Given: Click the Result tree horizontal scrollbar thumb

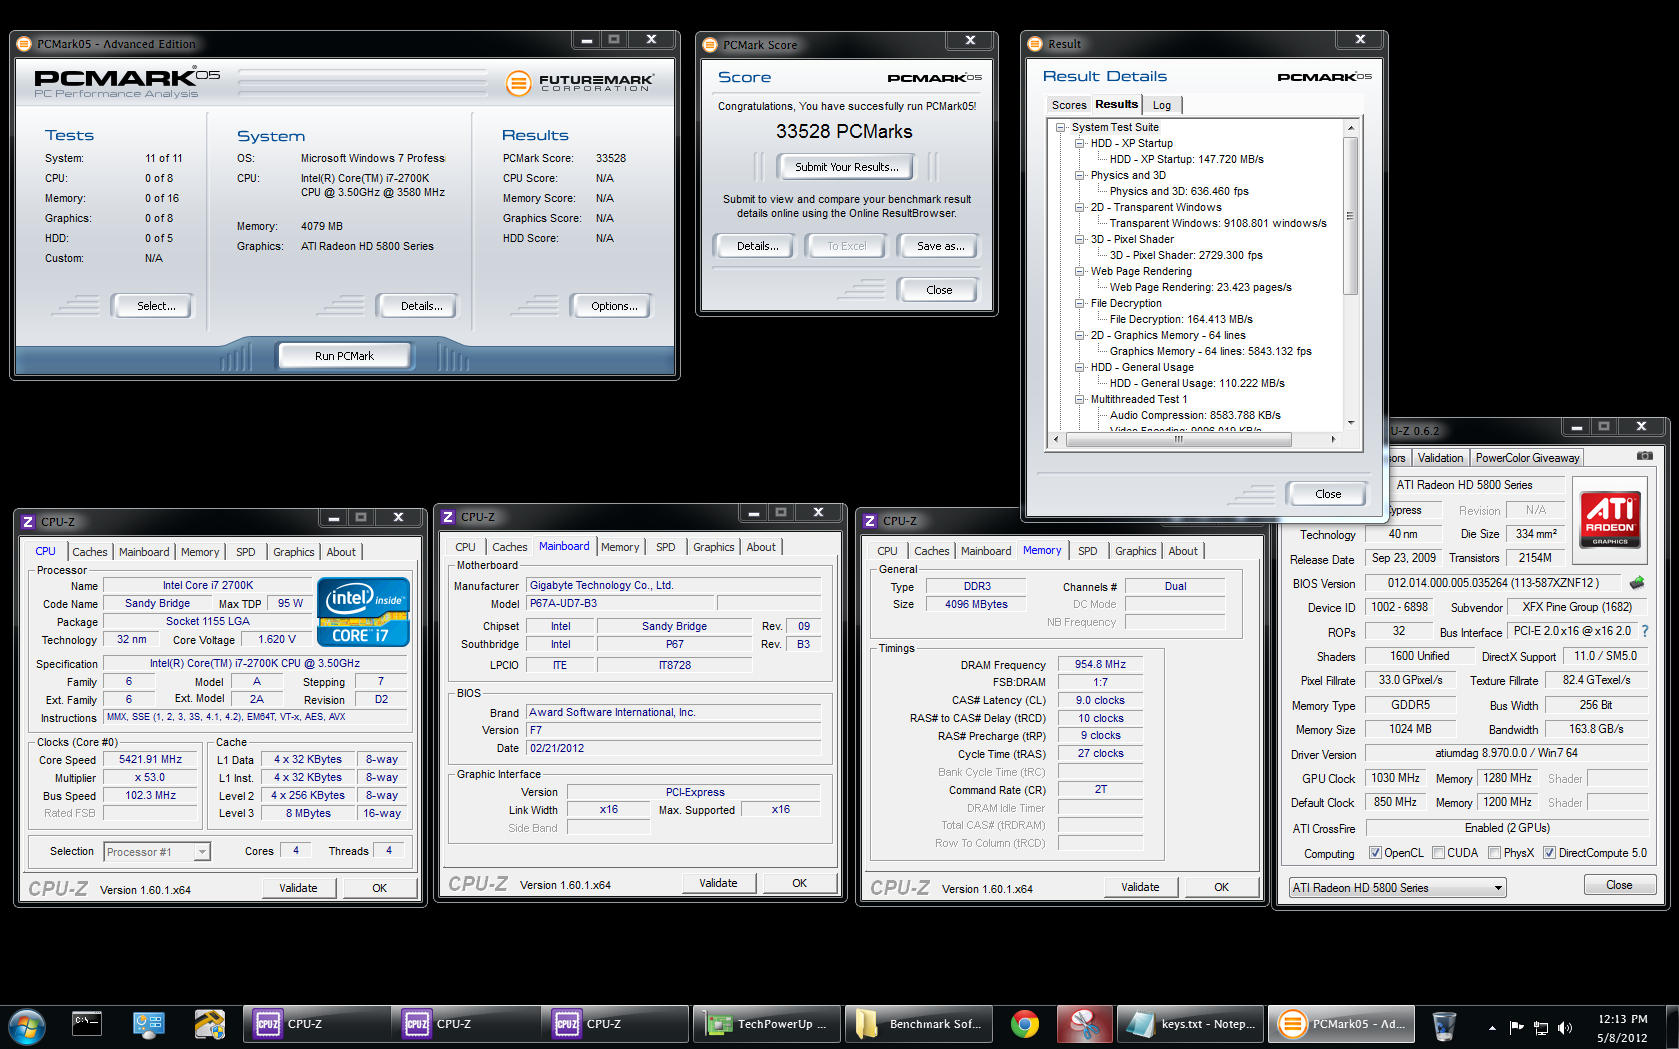Looking at the screenshot, I should click(x=1179, y=439).
